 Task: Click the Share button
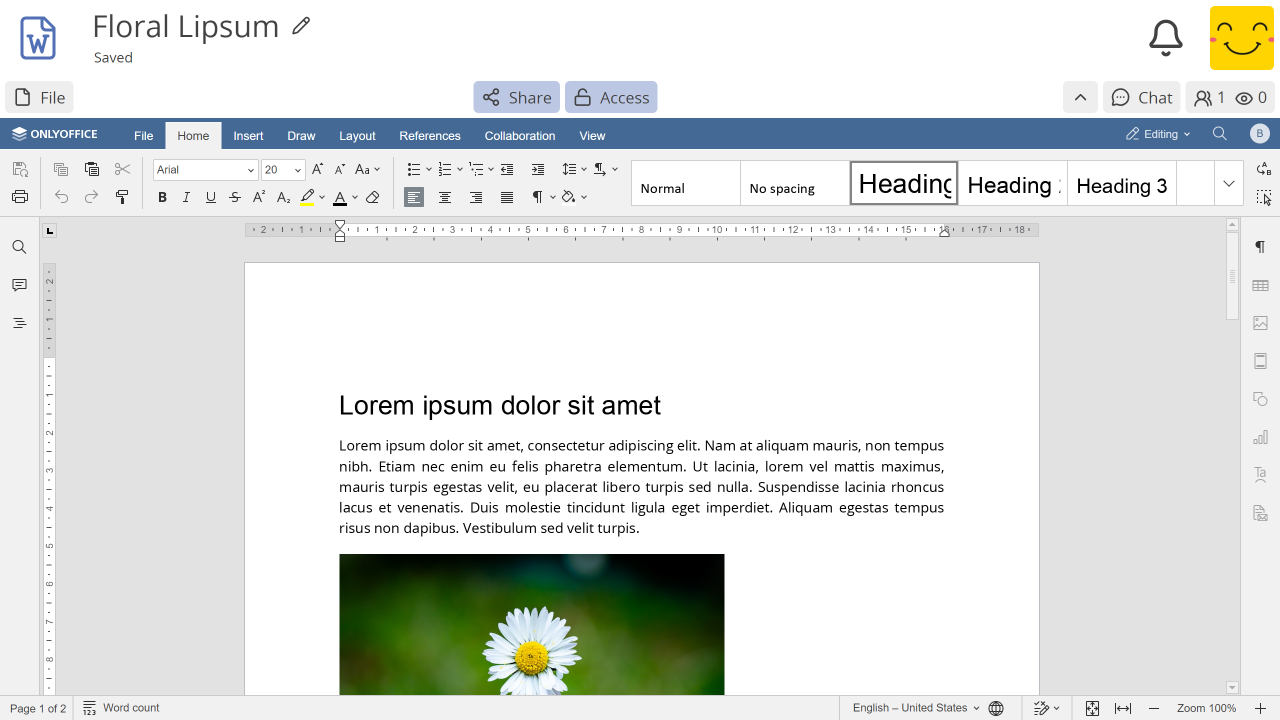tap(517, 97)
